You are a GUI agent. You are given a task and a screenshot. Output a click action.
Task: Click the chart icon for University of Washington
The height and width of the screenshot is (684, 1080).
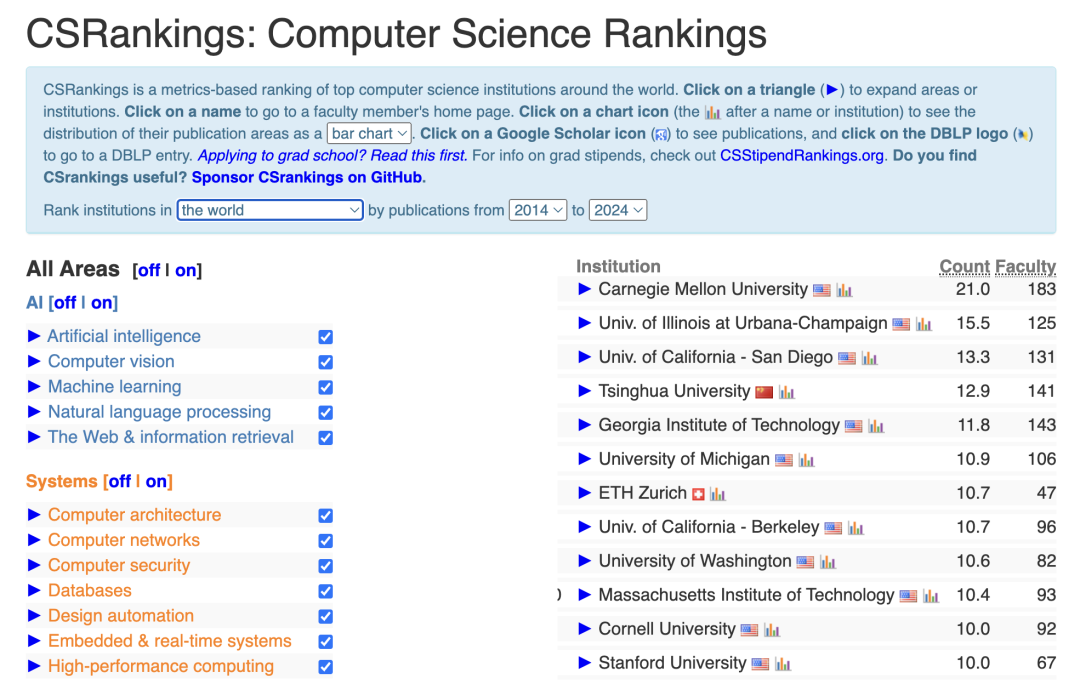(x=827, y=562)
